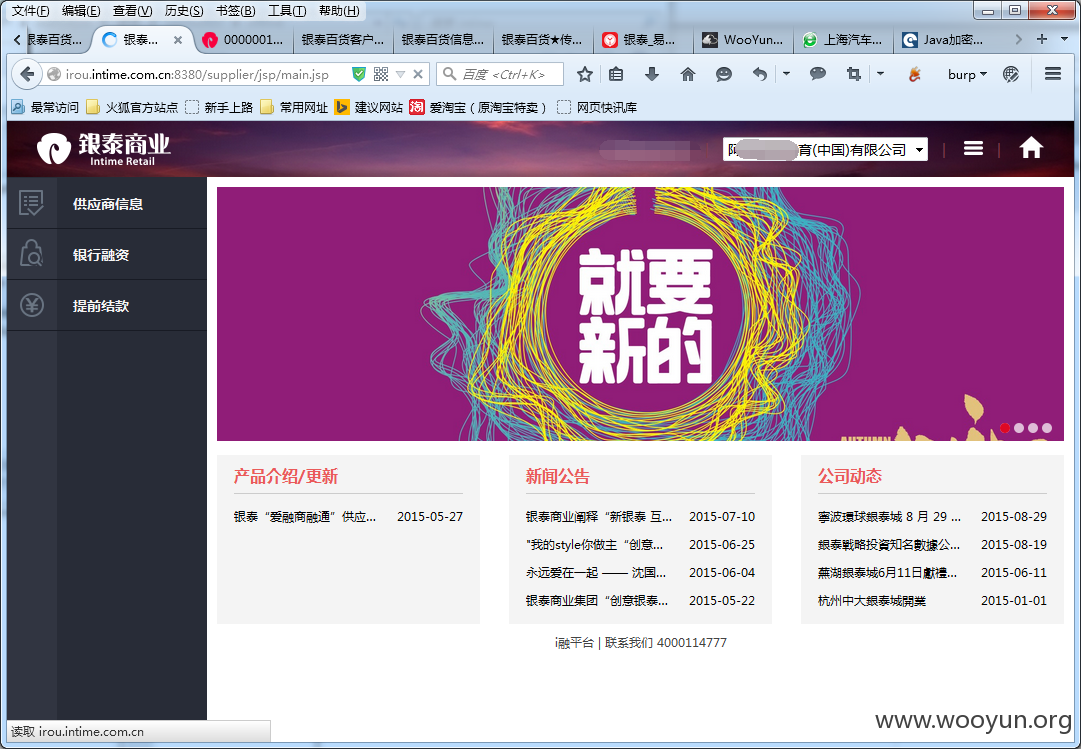This screenshot has height=749, width=1081.
Task: Open the 书签(B) menu
Action: [x=235, y=11]
